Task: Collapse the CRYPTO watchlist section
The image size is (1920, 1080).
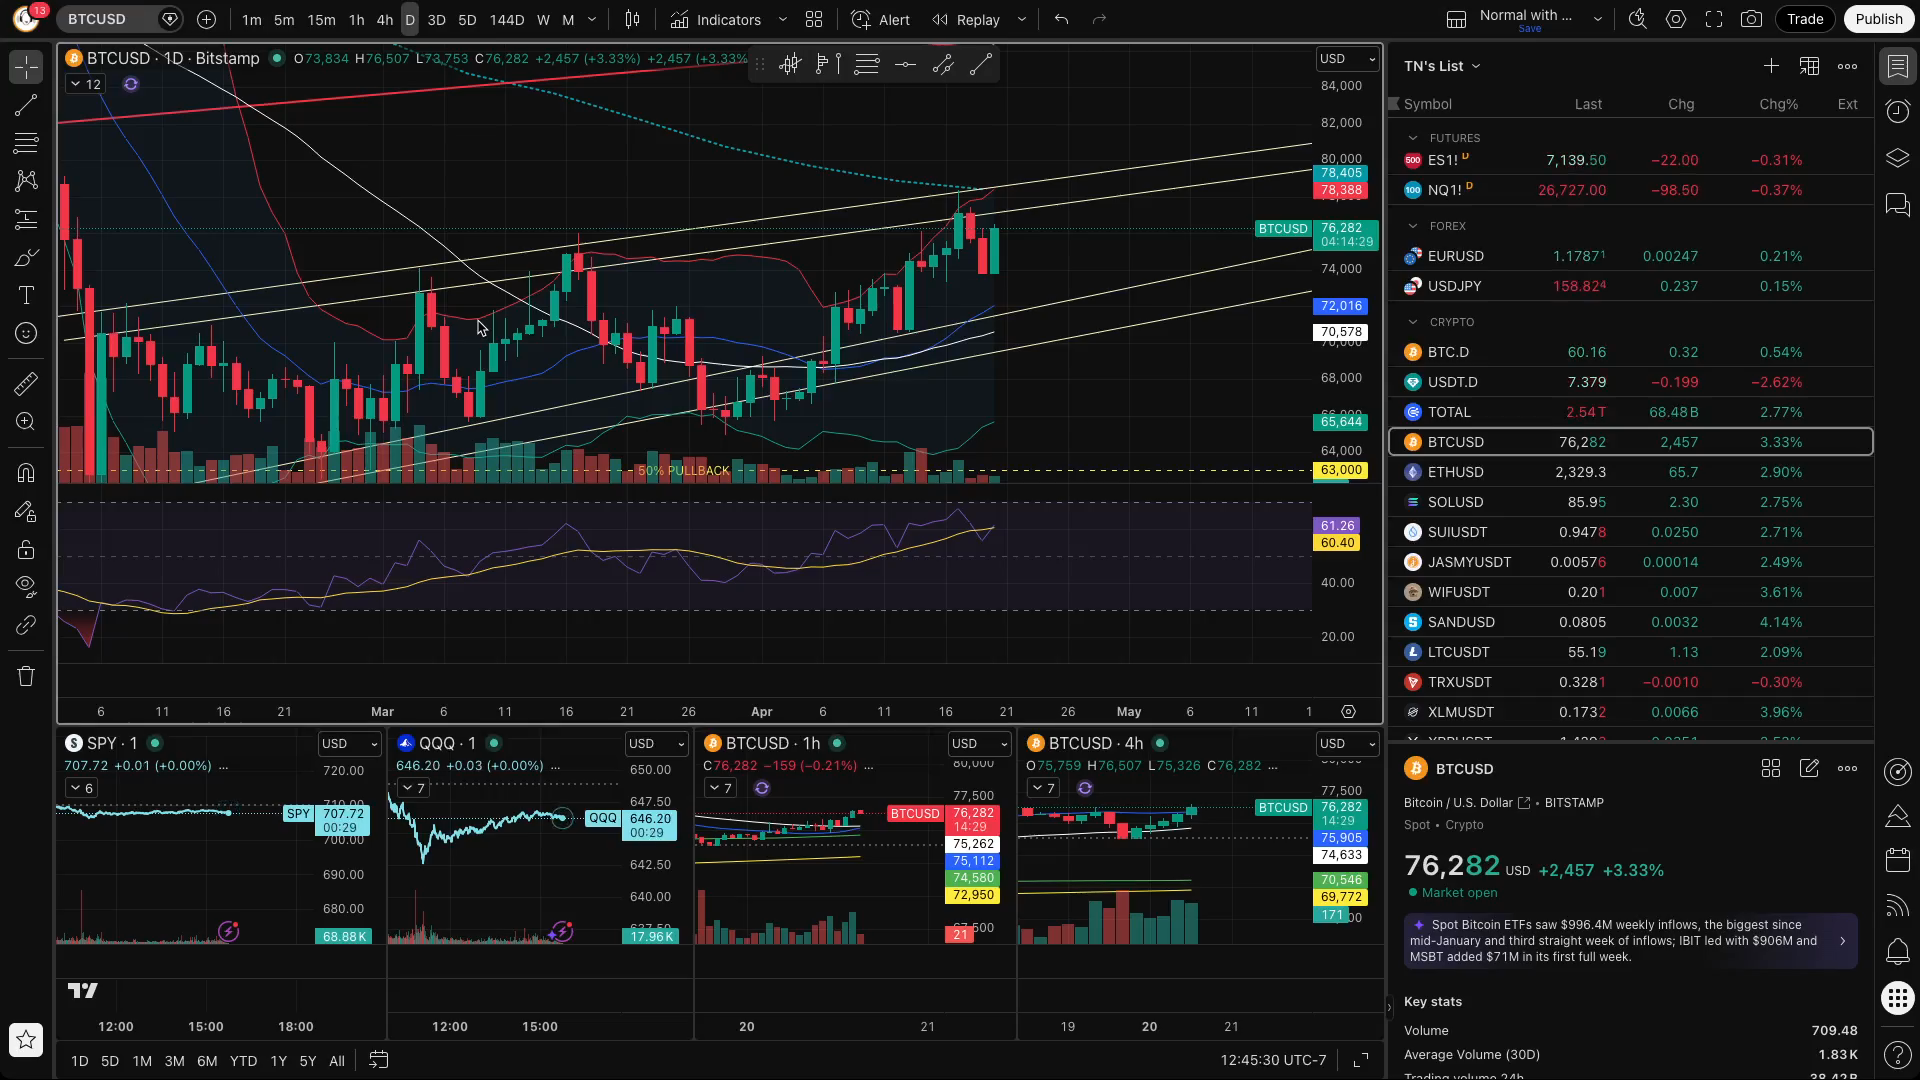Action: 1412,322
